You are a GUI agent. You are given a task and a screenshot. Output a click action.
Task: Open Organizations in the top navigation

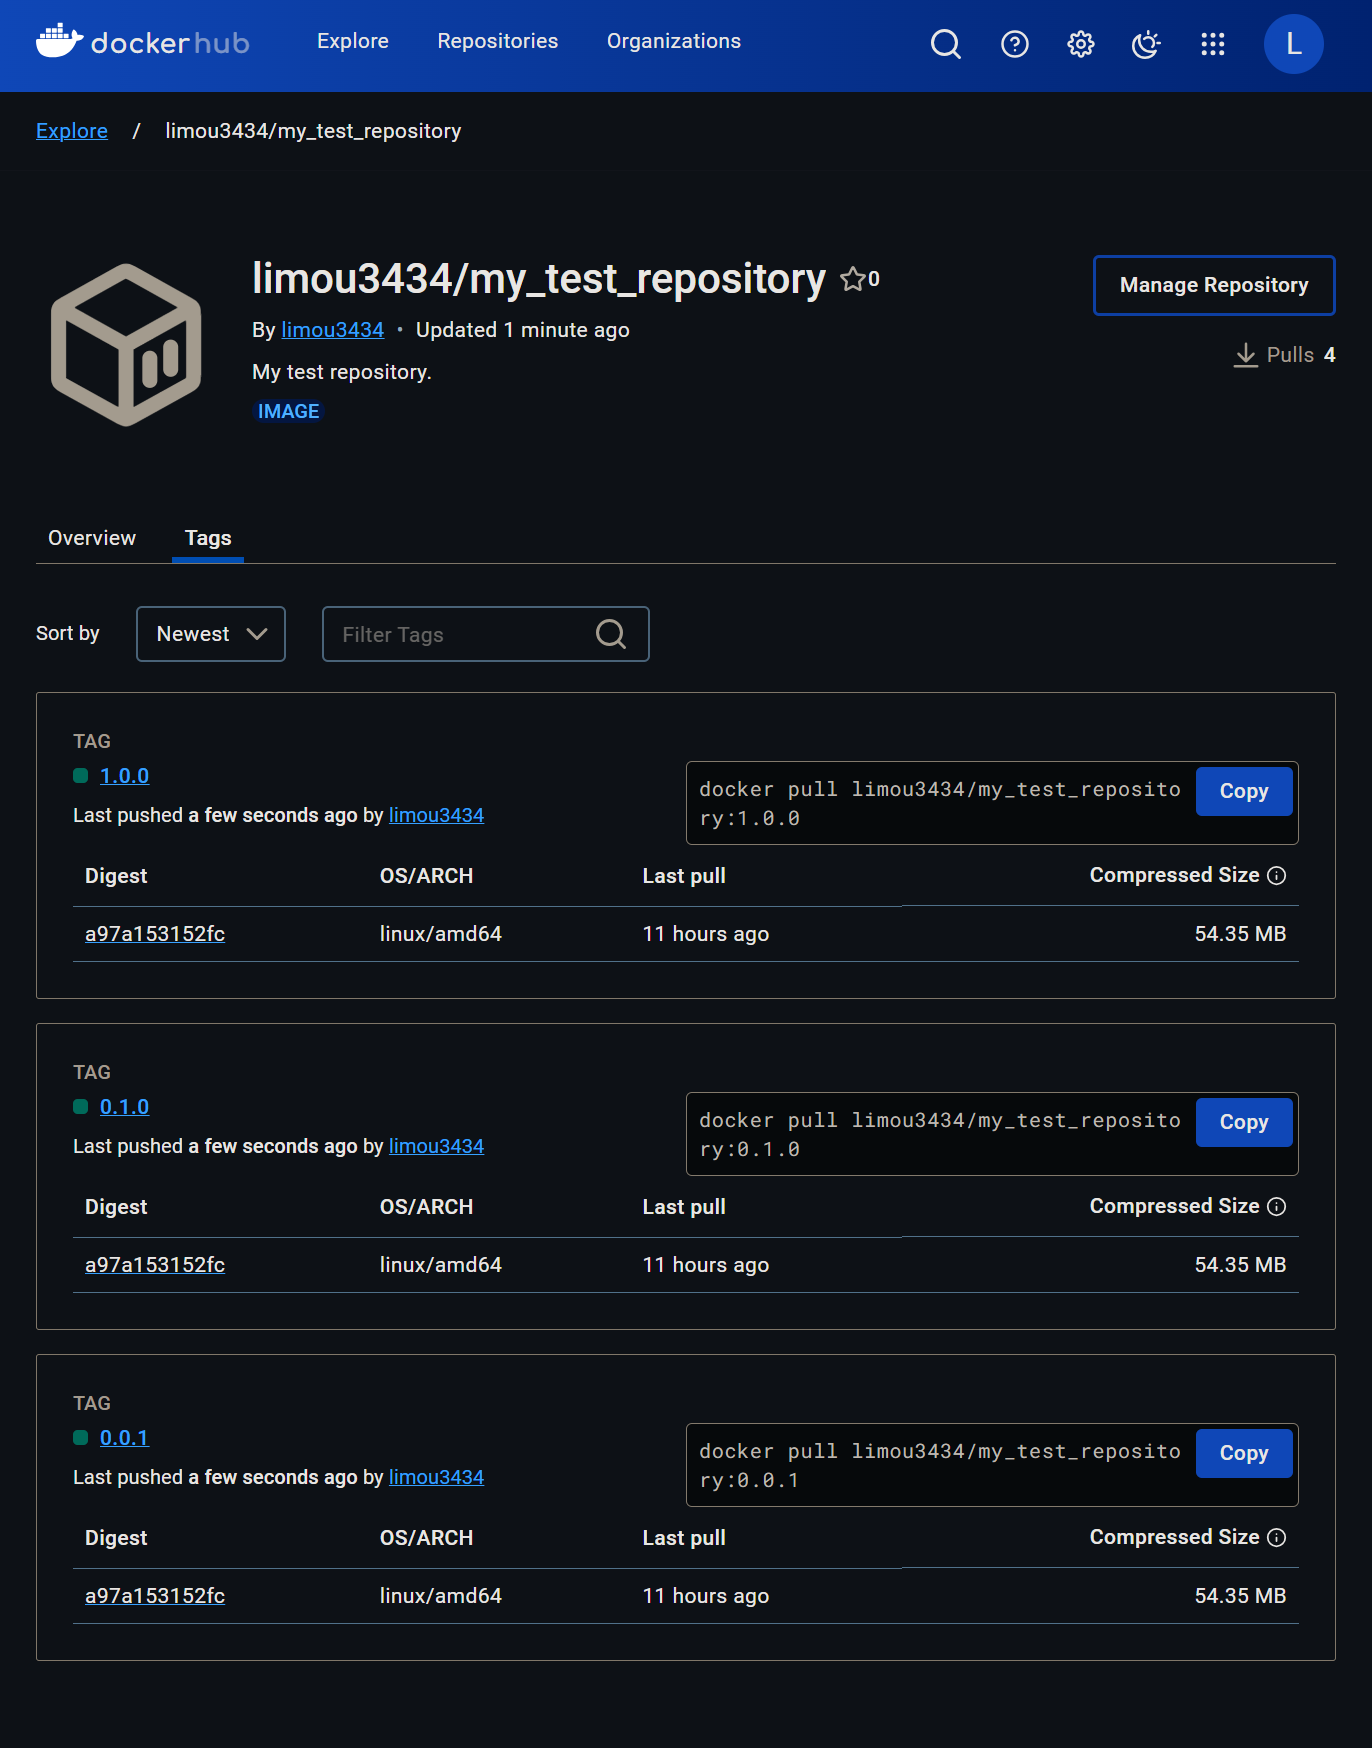point(674,41)
